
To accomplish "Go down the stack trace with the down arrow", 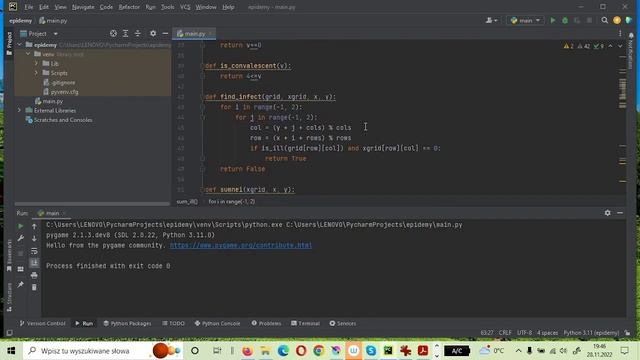I will pyautogui.click(x=34, y=238).
